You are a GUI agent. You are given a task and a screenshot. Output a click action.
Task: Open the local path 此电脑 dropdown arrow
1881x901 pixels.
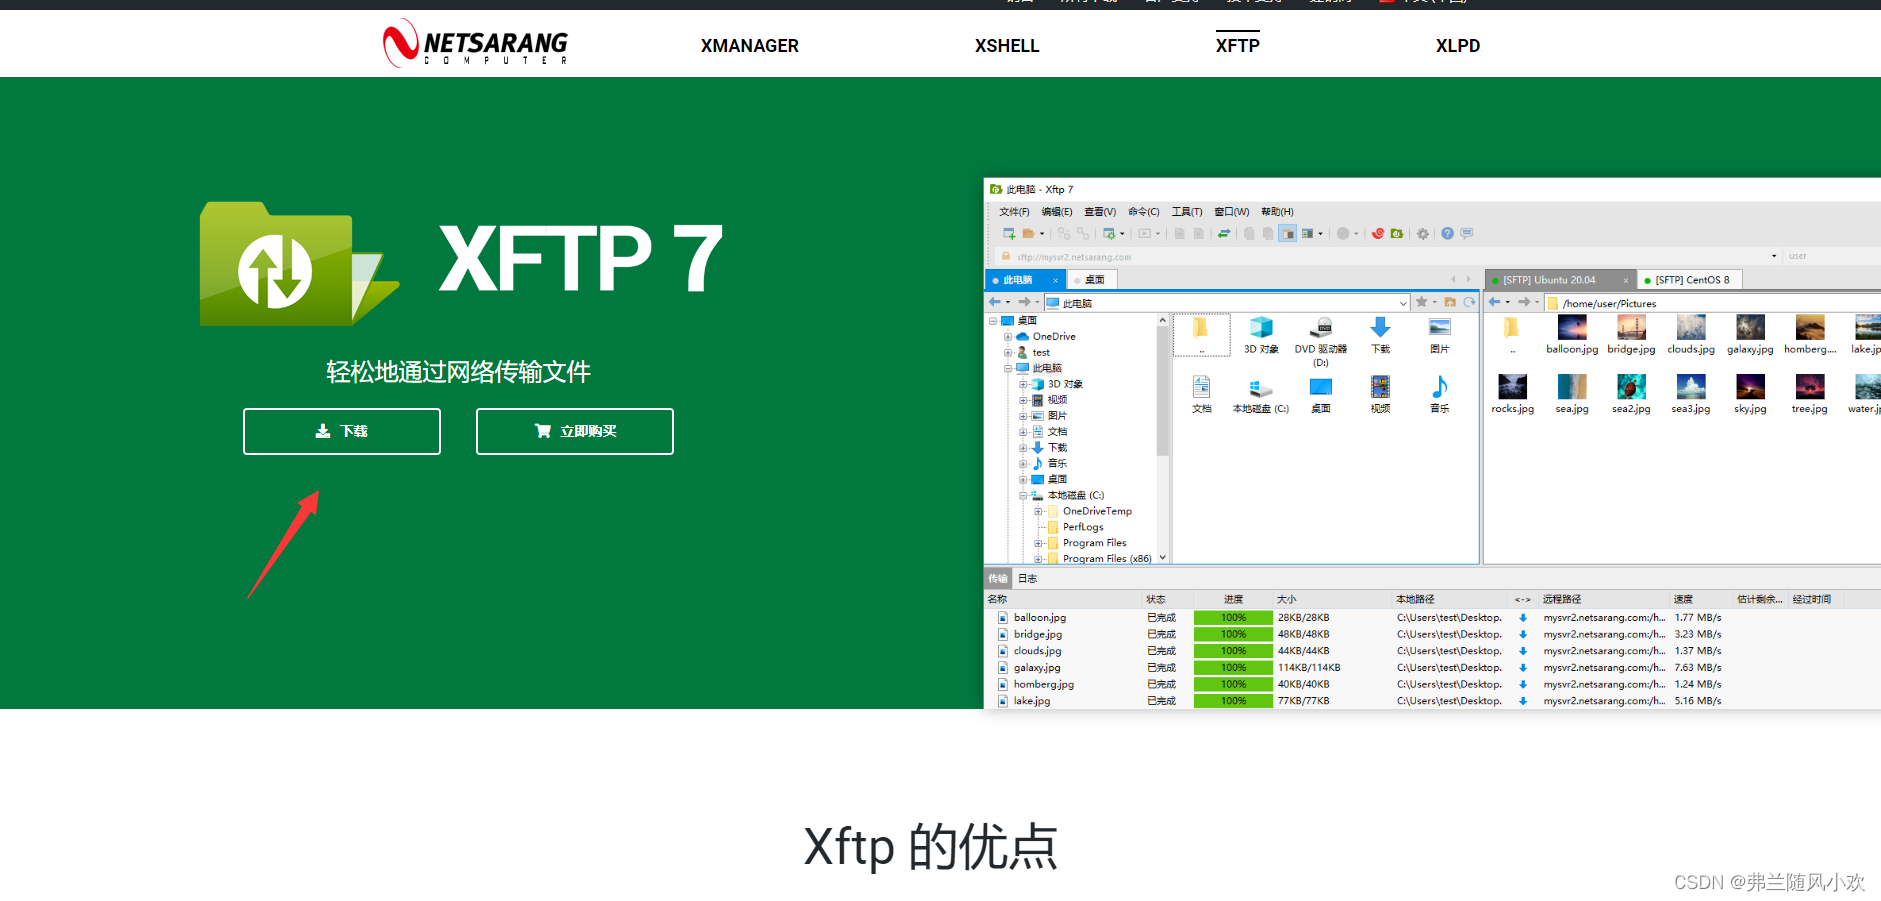1403,303
